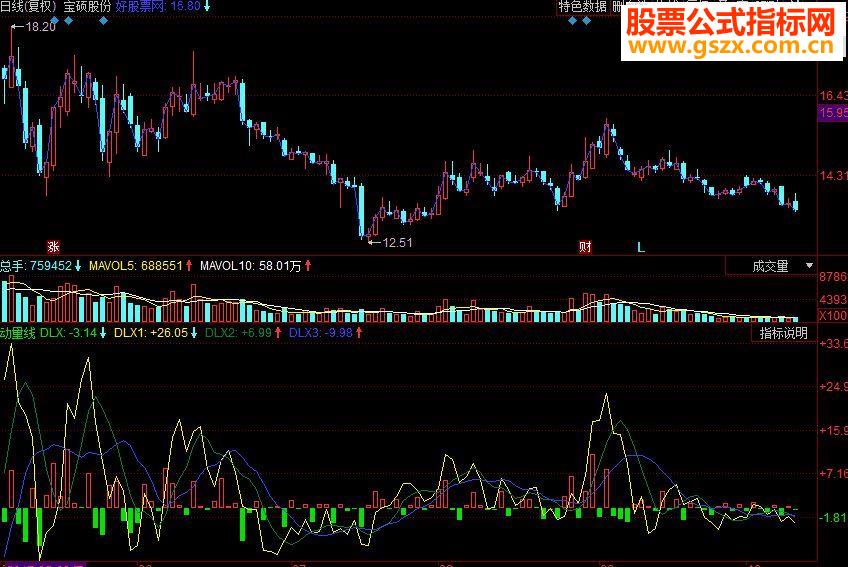Viewport: 848px width, 567px height.
Task: Select the MAVOL10: 58.01万 readout
Action: (x=251, y=266)
